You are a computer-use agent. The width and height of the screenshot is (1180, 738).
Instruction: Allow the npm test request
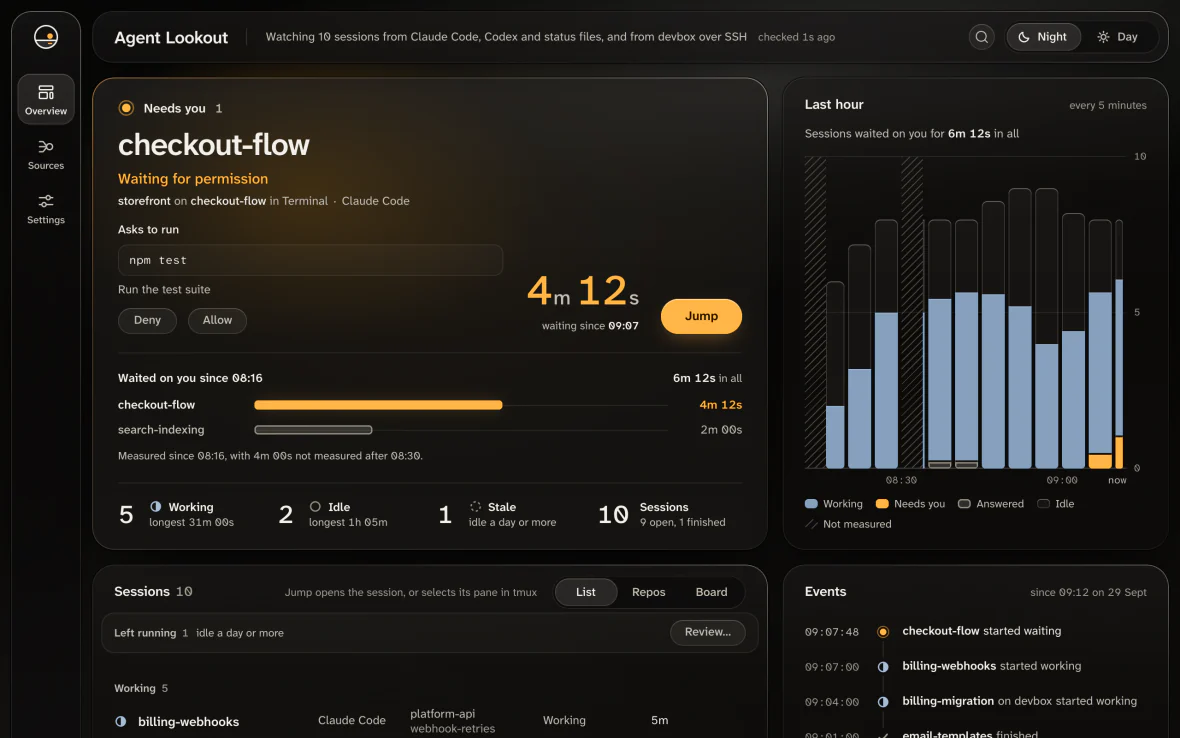point(217,320)
